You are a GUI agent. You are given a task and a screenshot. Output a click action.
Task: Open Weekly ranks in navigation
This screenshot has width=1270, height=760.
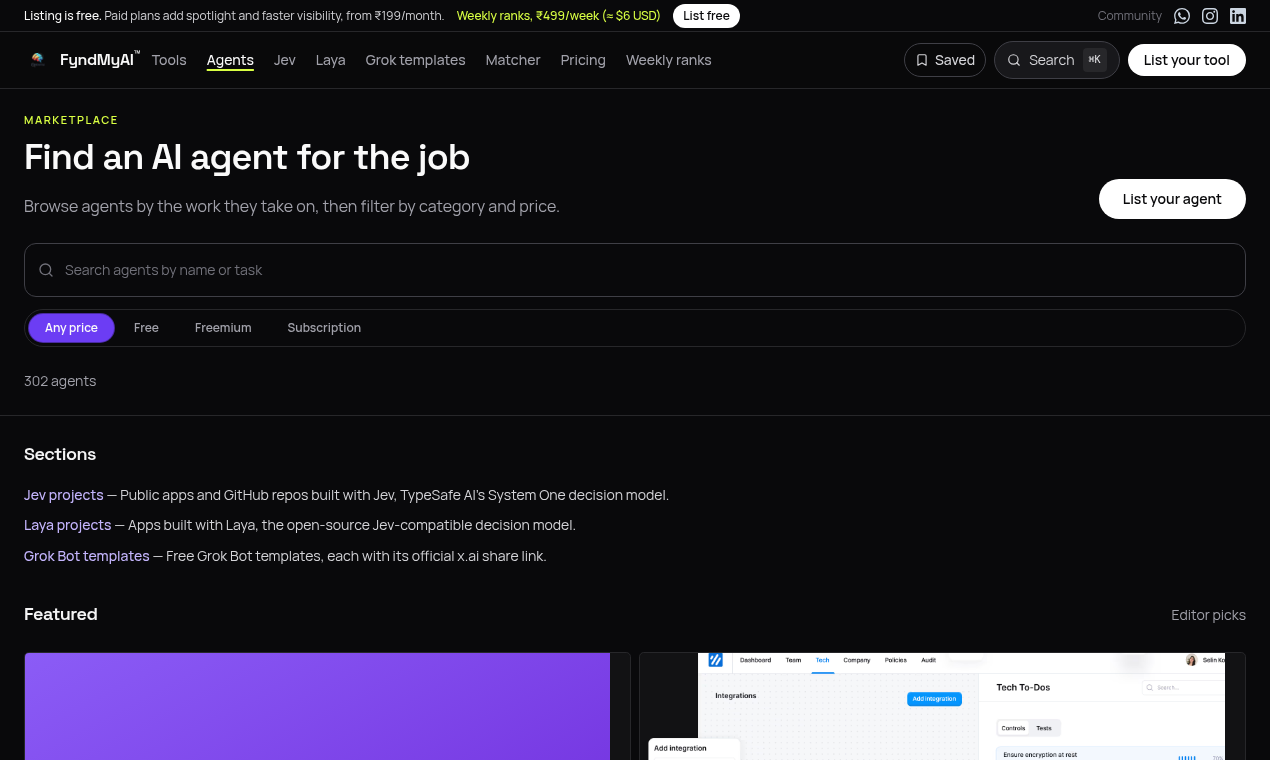click(x=669, y=60)
